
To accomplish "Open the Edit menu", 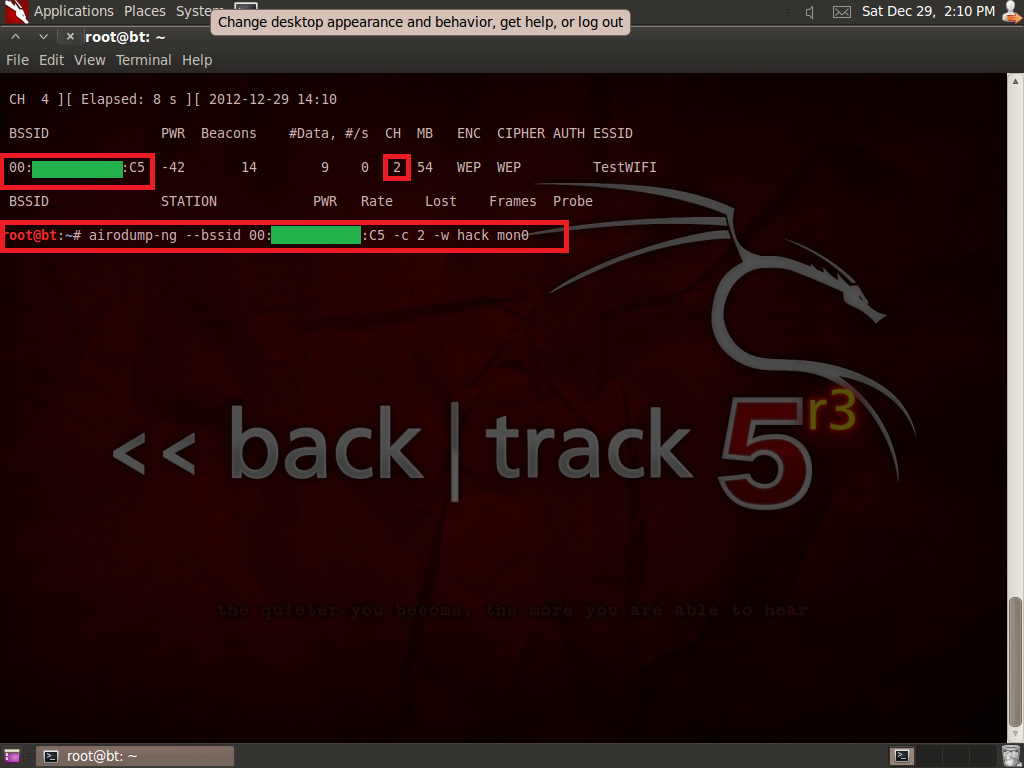I will (x=52, y=60).
